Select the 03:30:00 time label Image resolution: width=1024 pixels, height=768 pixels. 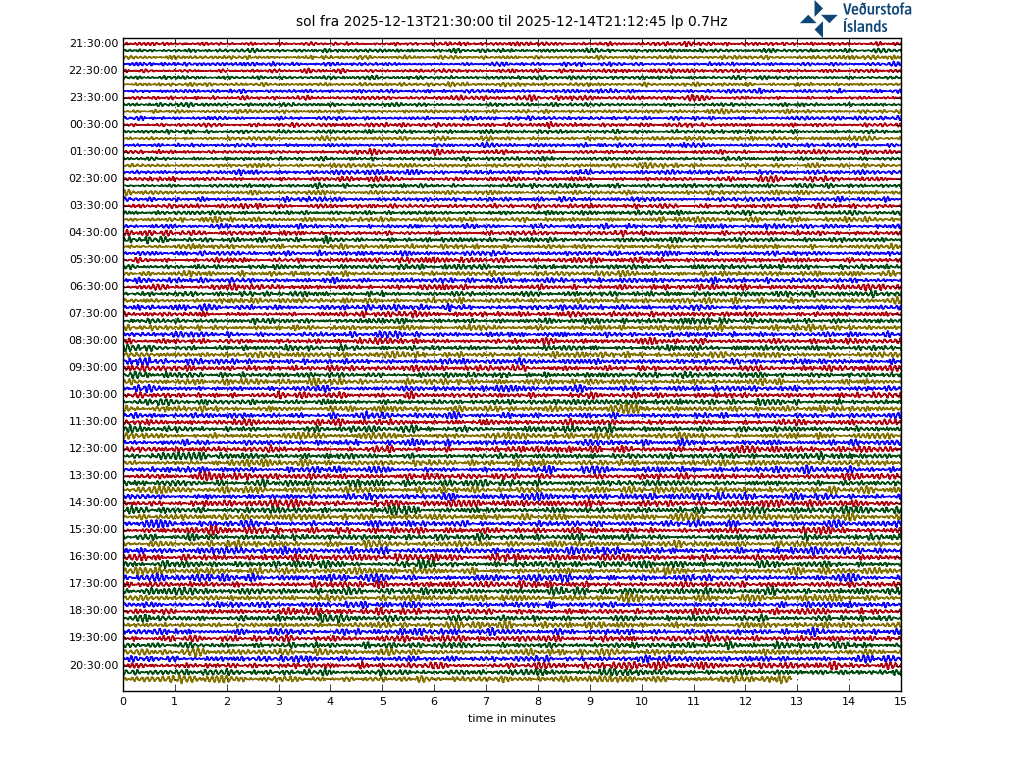94,206
